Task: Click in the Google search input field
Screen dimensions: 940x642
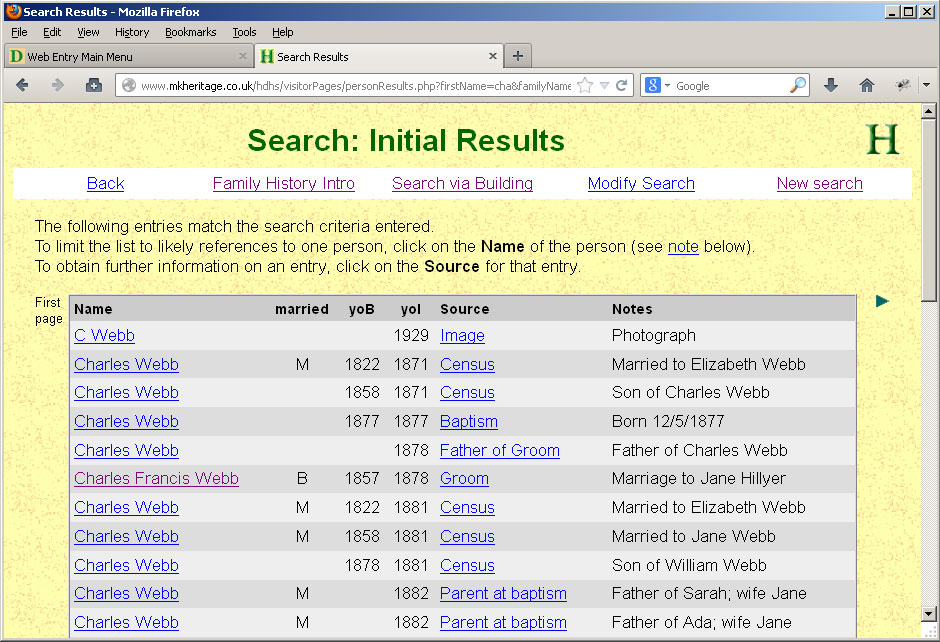Action: pyautogui.click(x=730, y=86)
